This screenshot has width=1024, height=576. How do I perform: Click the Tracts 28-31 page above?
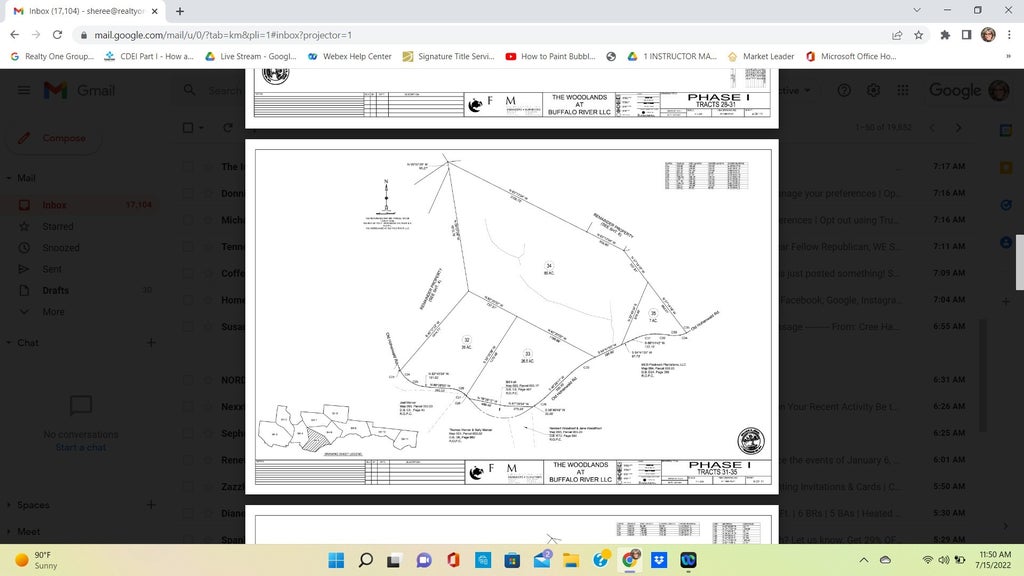[512, 98]
